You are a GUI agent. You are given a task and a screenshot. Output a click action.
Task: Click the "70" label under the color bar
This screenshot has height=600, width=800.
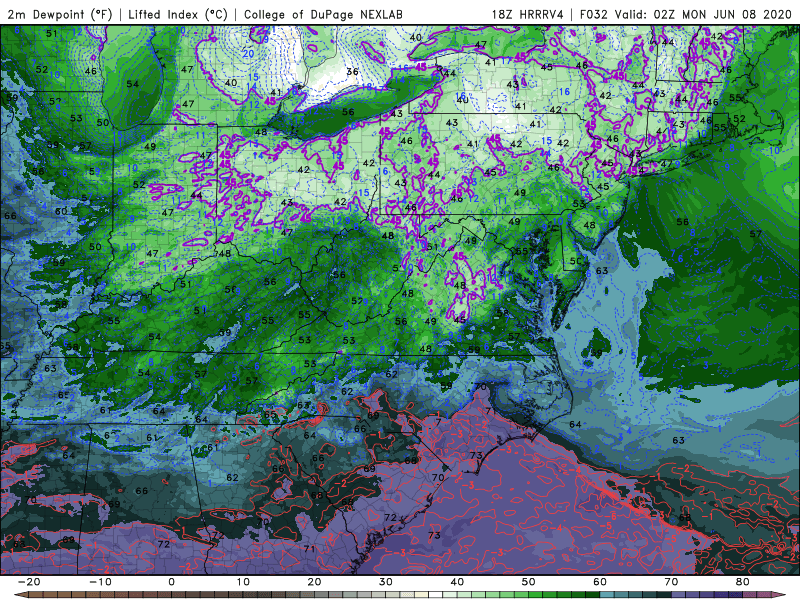point(671,582)
